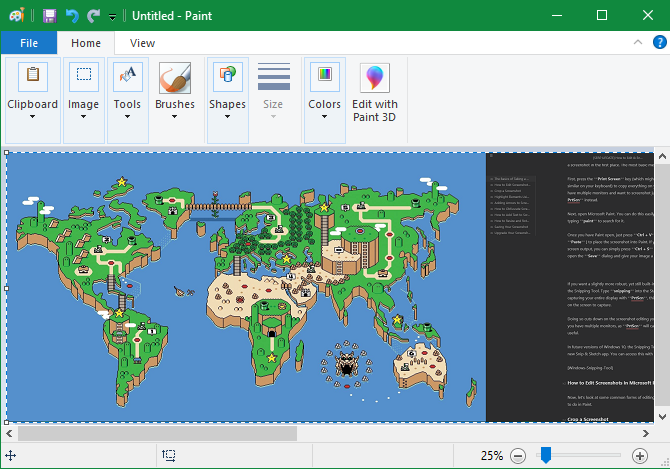The width and height of the screenshot is (670, 469).
Task: Expand the Tools group dropdown arrow
Action: click(127, 117)
